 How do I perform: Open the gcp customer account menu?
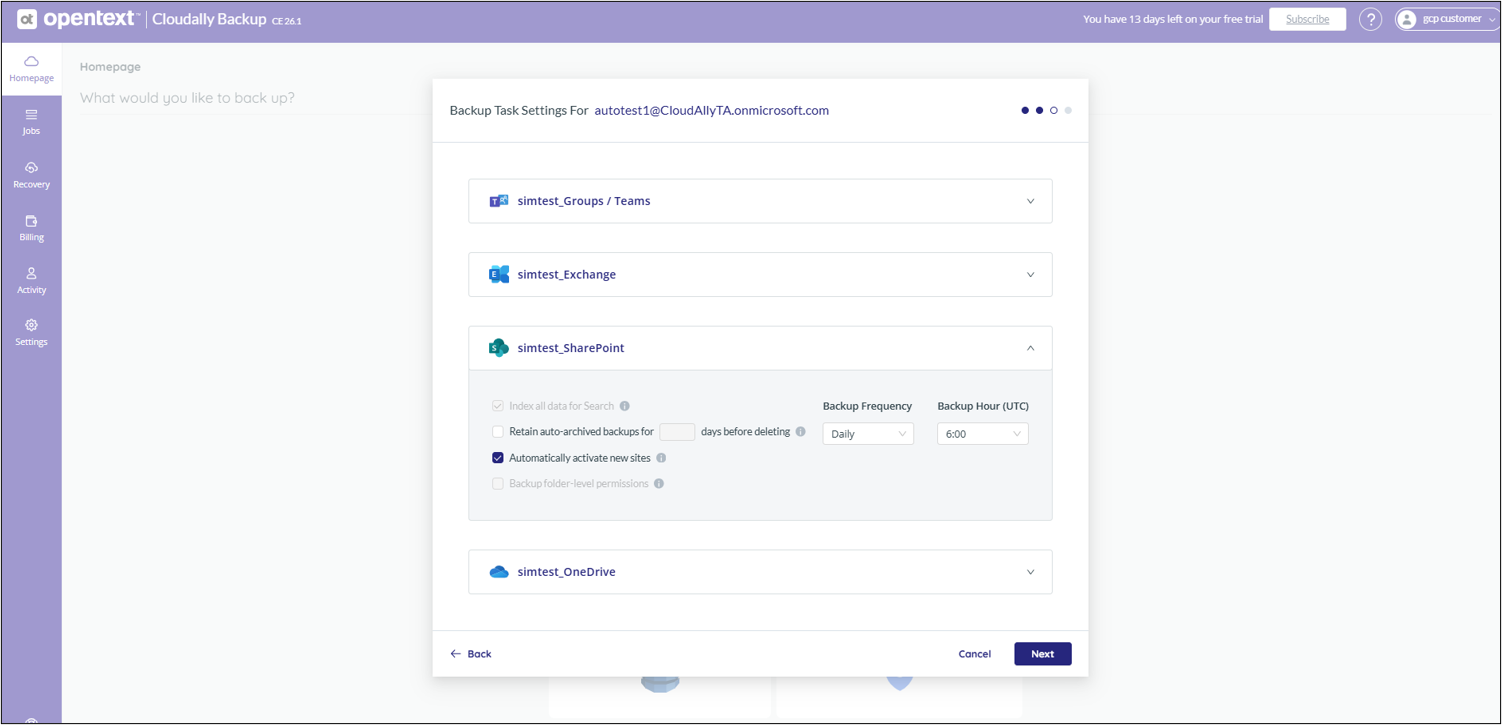[x=1447, y=19]
